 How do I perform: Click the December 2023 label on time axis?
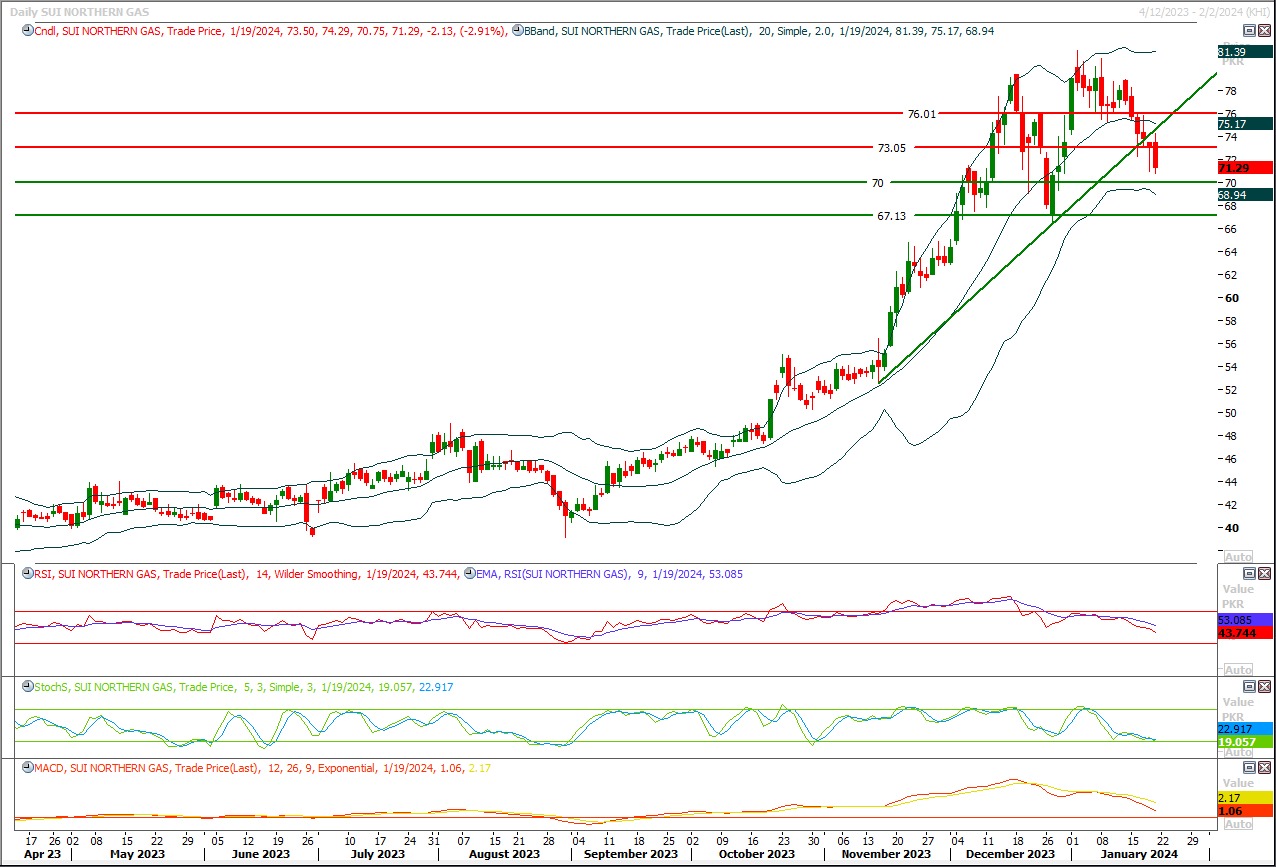(x=1009, y=854)
